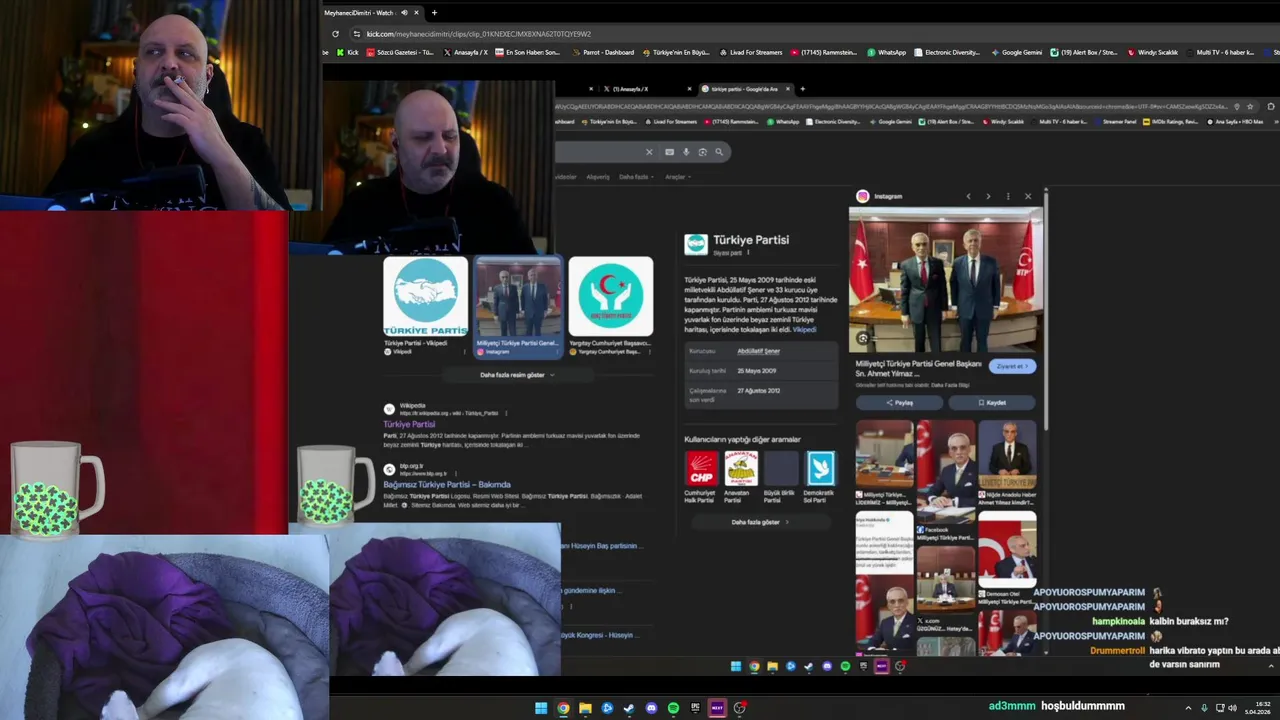Open Drummertroll chat username
1280x720 pixels.
(1116, 650)
